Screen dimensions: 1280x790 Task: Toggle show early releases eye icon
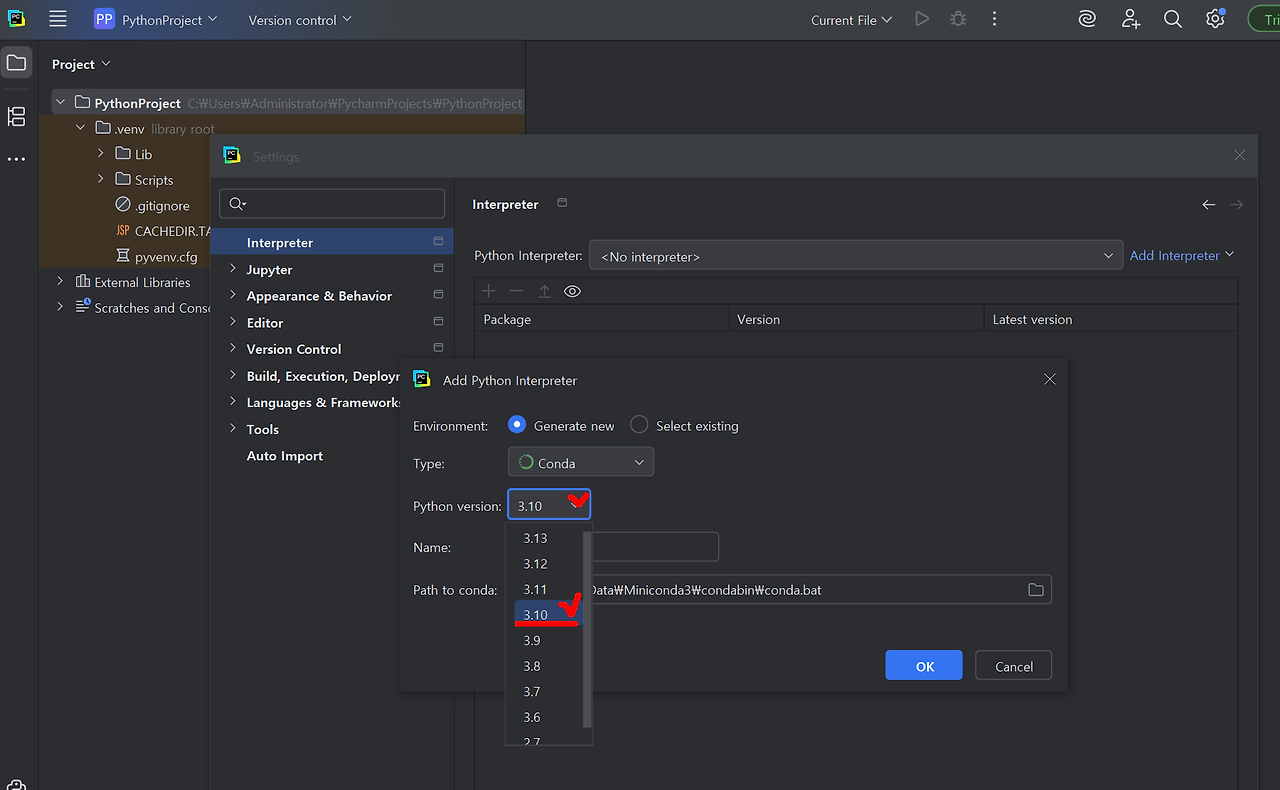[572, 291]
